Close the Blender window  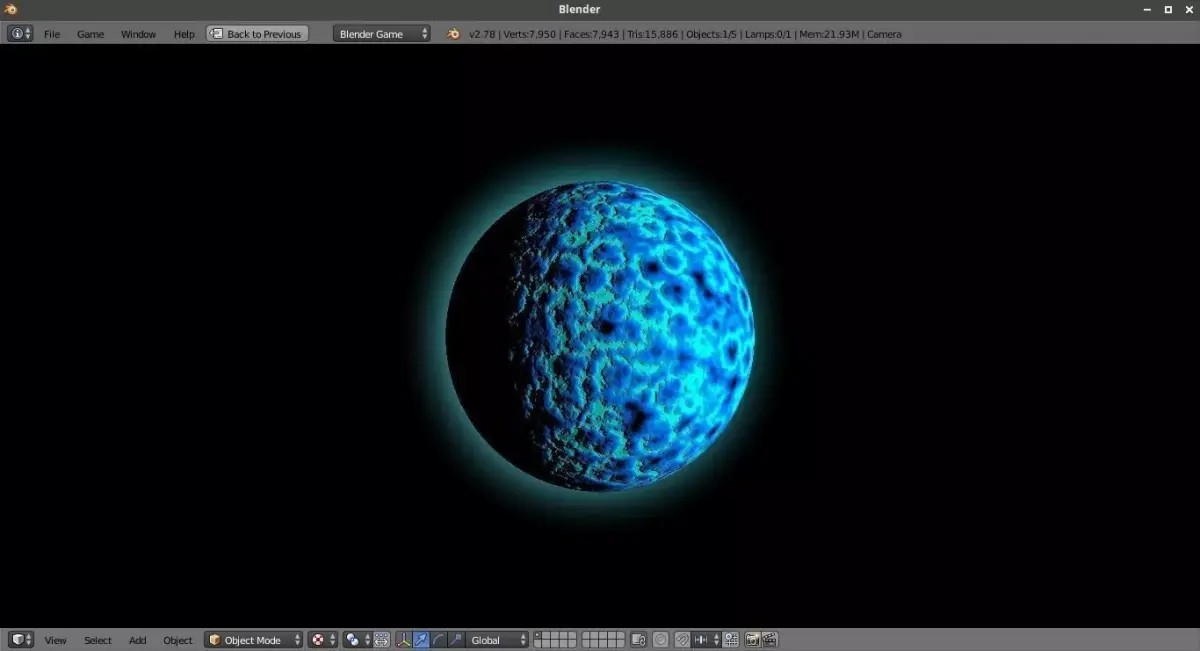1187,9
